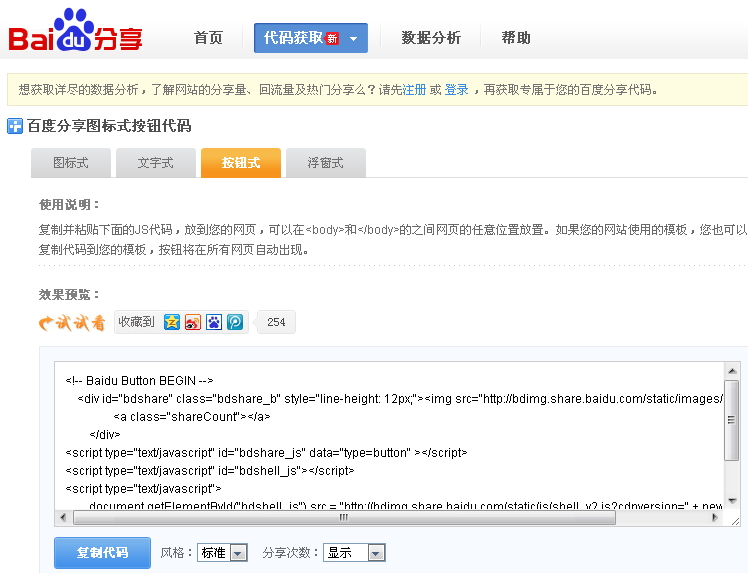The height and width of the screenshot is (573, 748).
Task: Click the 百度分享图标式按钮代码 title text
Action: (109, 126)
